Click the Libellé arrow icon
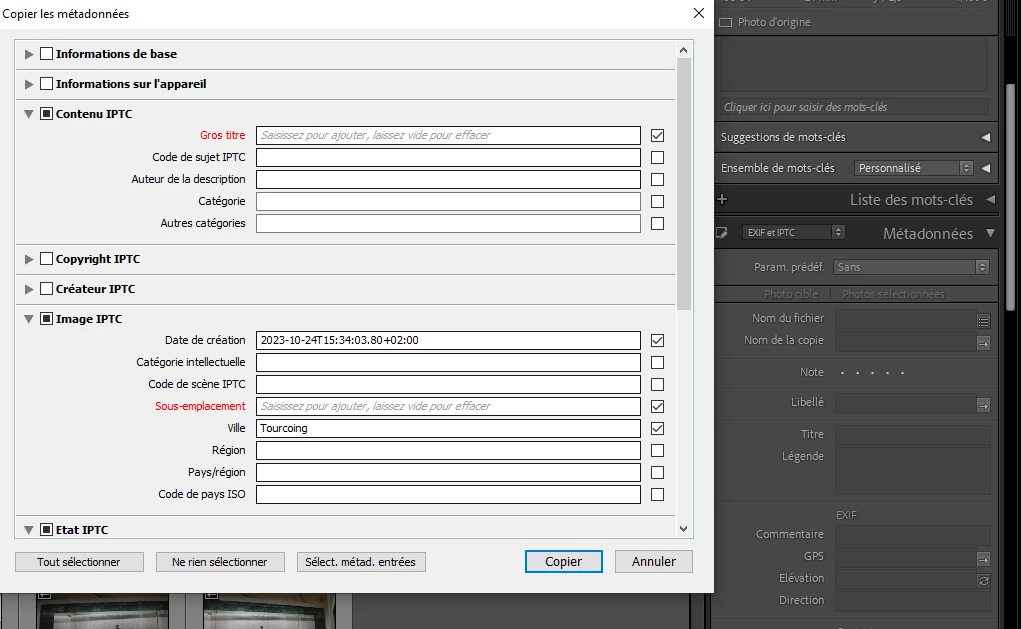 983,406
